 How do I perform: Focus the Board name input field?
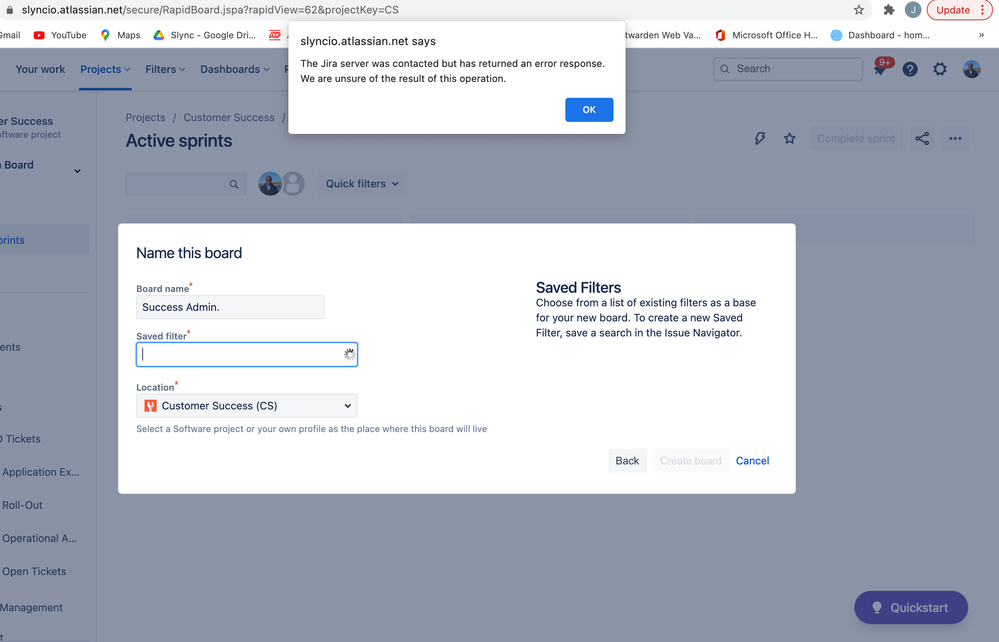[230, 307]
